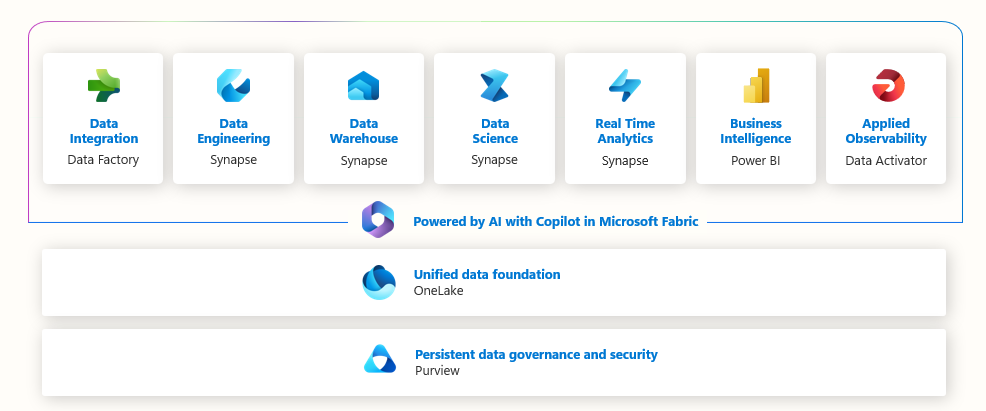
Task: Select the Applied Observability title
Action: click(886, 131)
